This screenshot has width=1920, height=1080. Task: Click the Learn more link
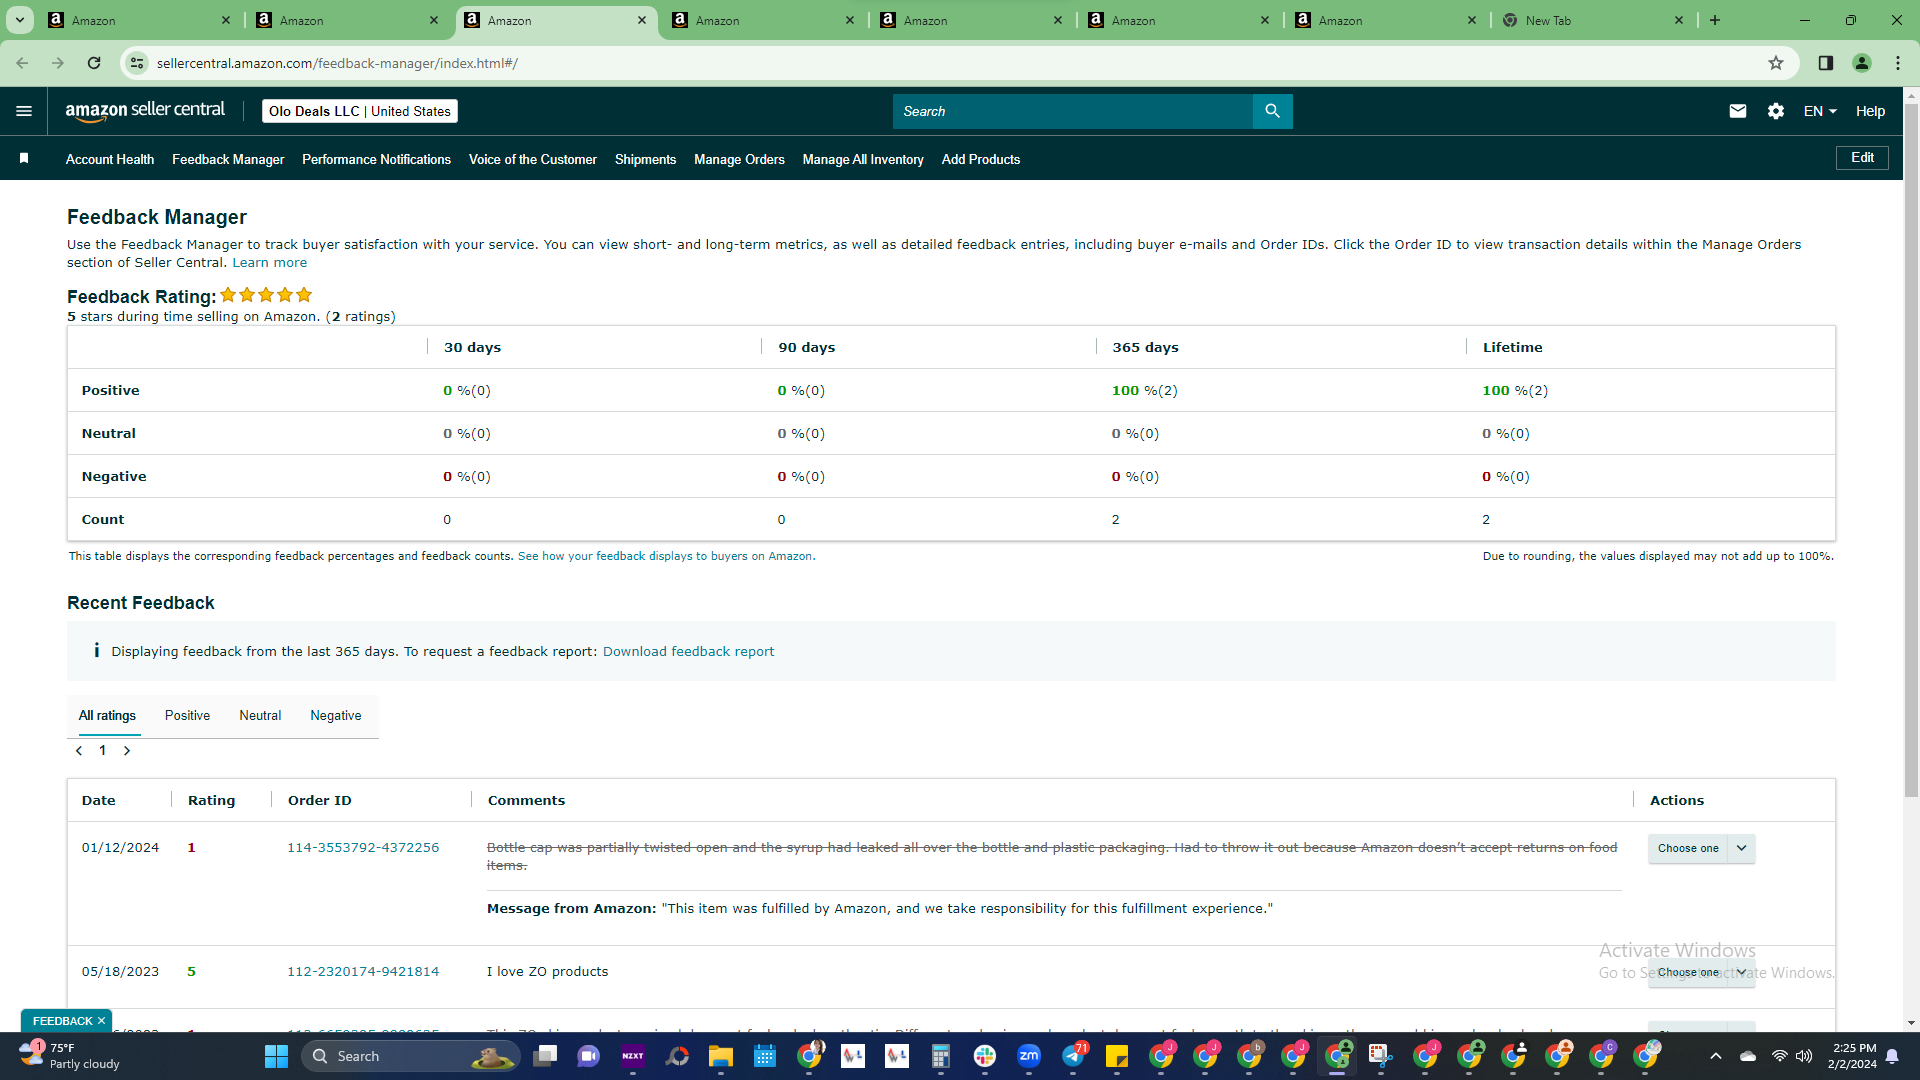click(270, 262)
